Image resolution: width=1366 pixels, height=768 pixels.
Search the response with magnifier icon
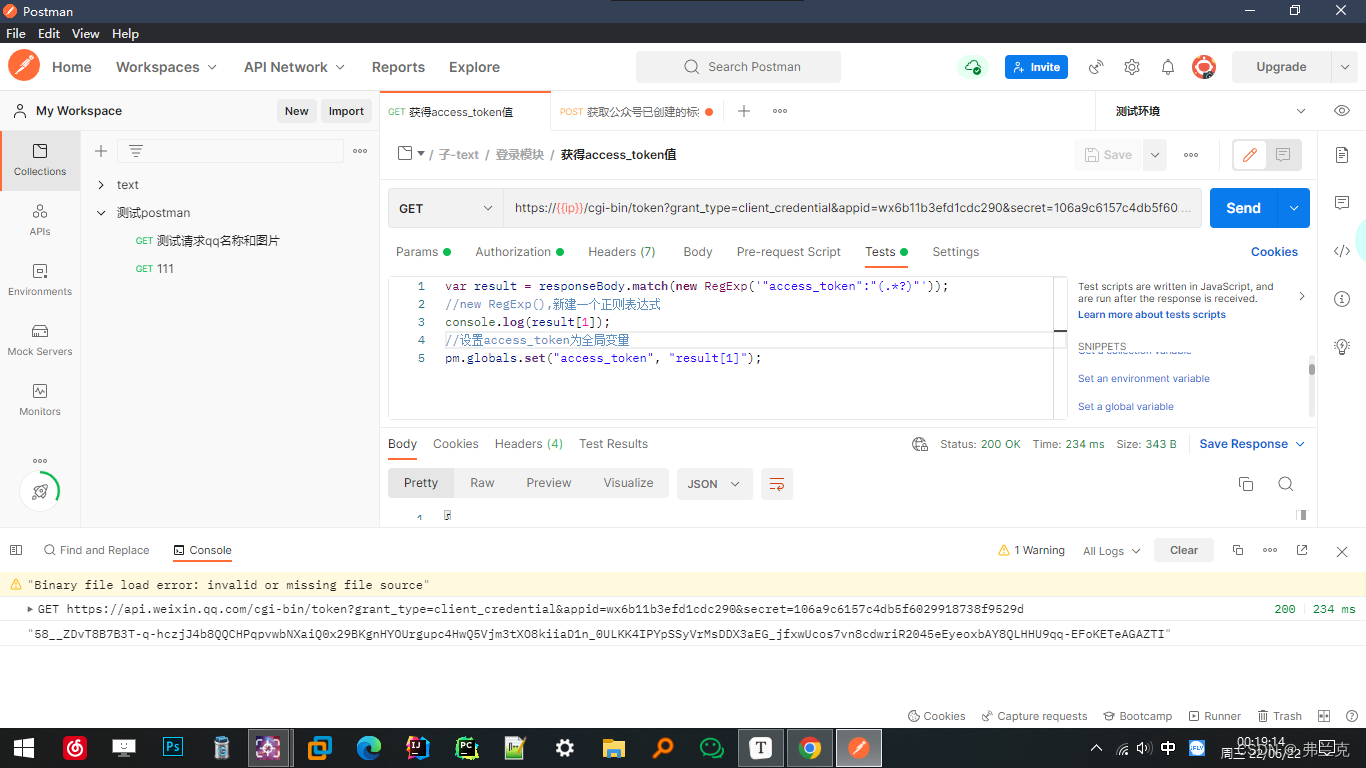pyautogui.click(x=1286, y=484)
